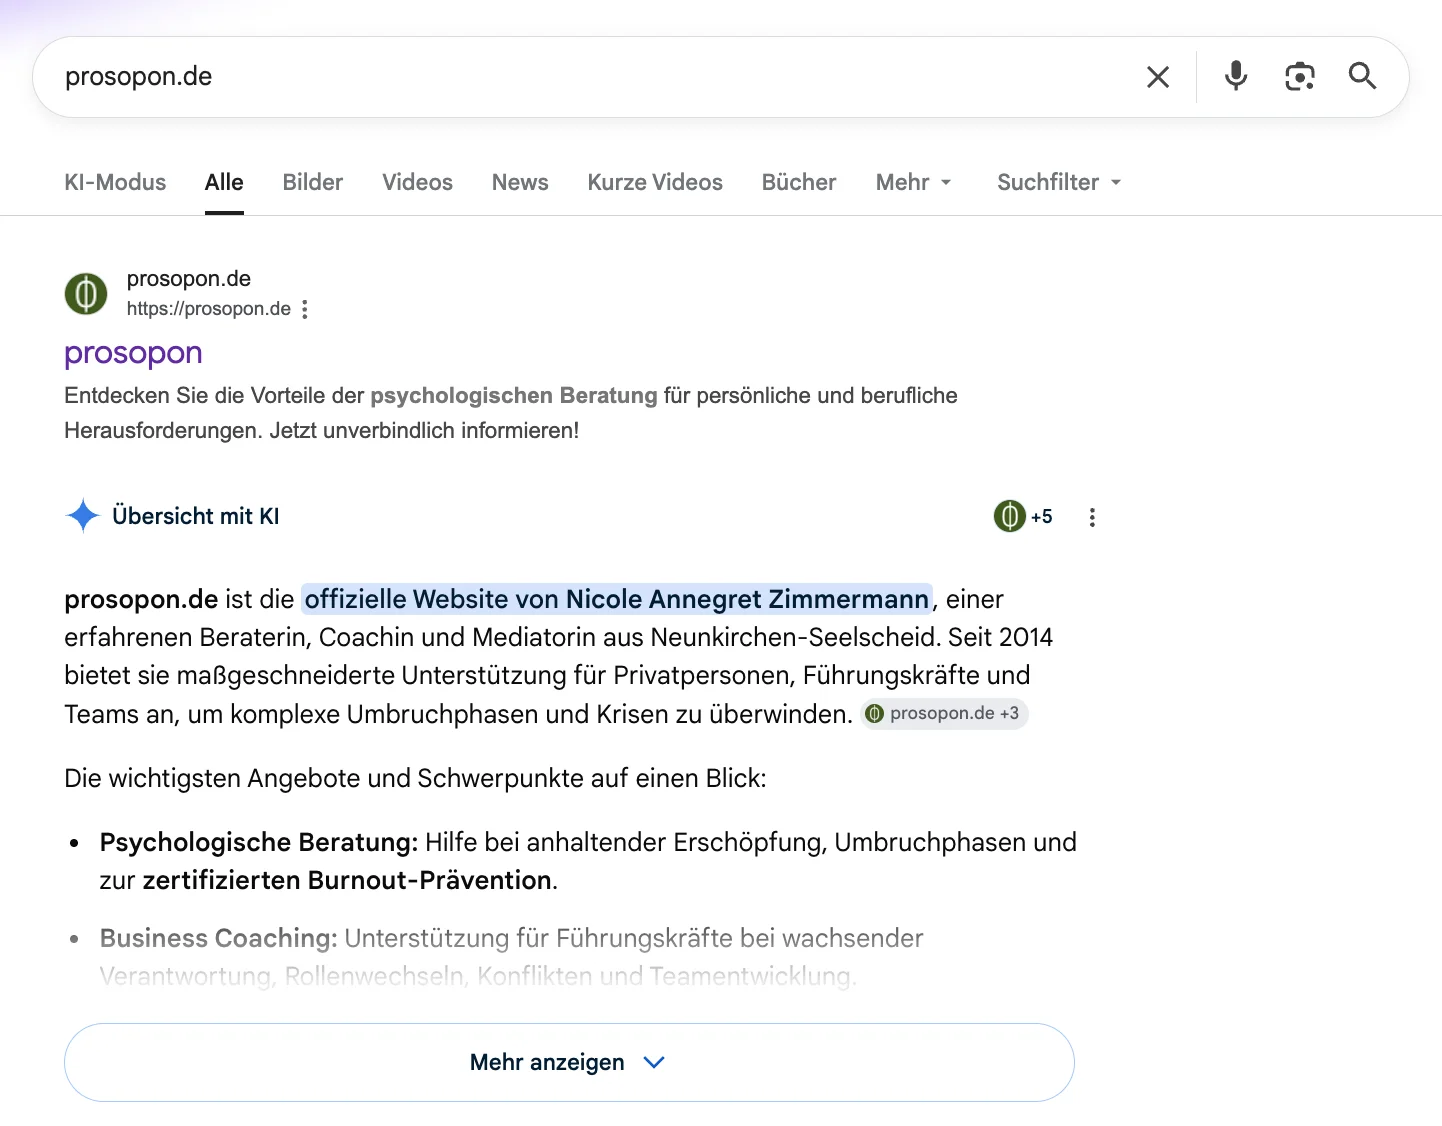Click the Psychologische Beratung bullet heading

pos(259,842)
